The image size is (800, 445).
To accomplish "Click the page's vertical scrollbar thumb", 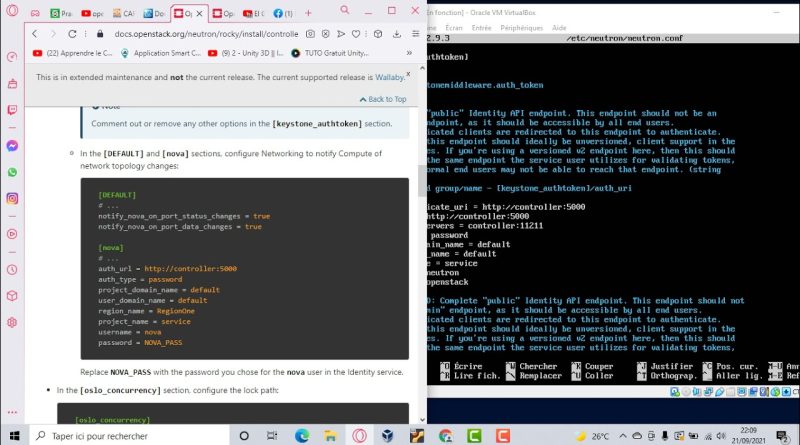I will click(x=422, y=180).
